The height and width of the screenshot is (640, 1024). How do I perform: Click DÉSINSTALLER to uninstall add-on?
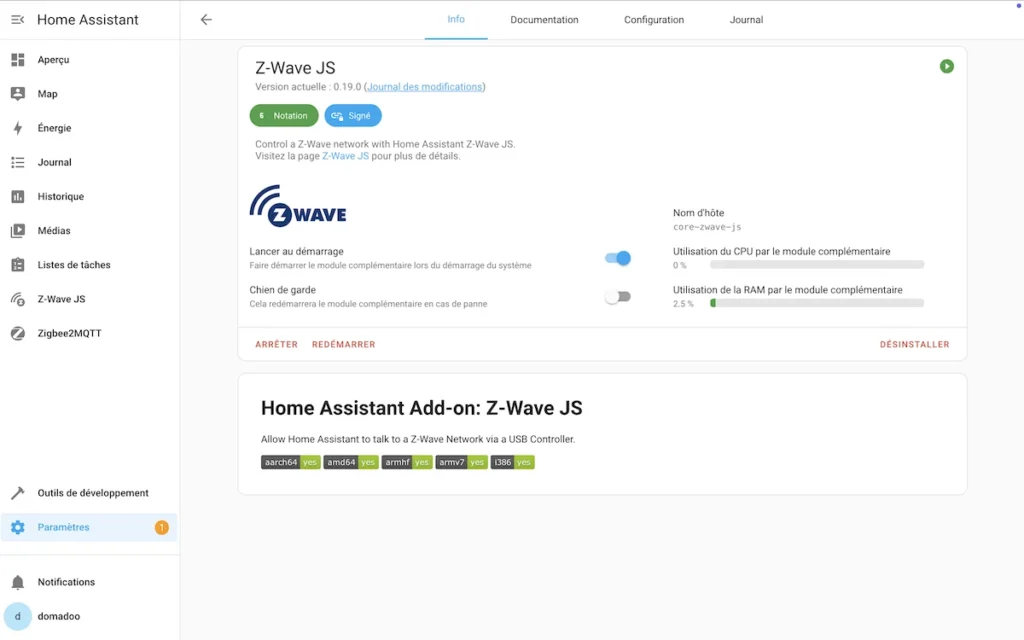[914, 344]
